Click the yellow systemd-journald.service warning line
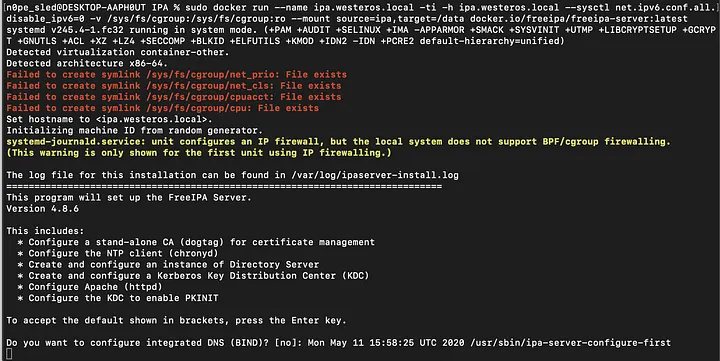Viewport: 720px width, 361px height. [x=338, y=141]
